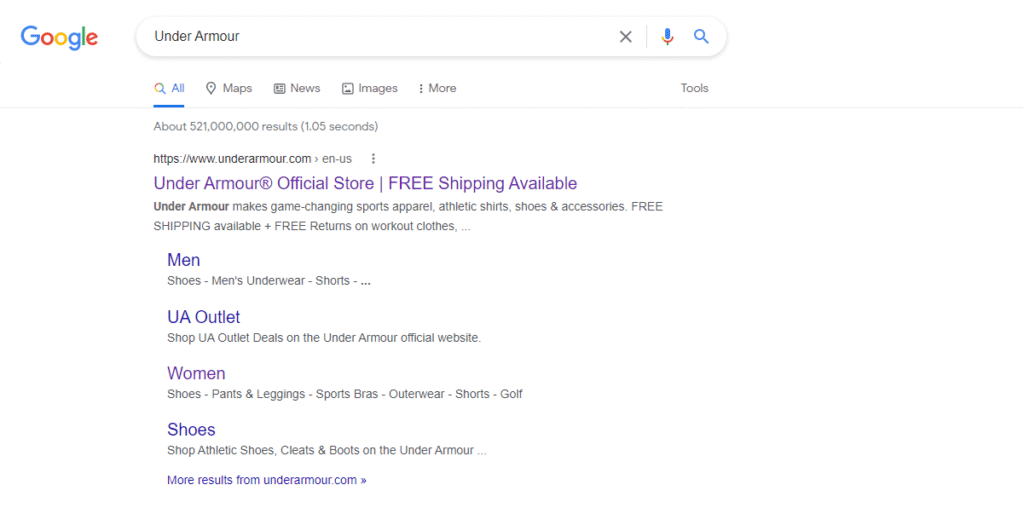Open the three-dot menu beside the underarmour.com URL
Viewport: 1024px width, 508px height.
click(374, 159)
